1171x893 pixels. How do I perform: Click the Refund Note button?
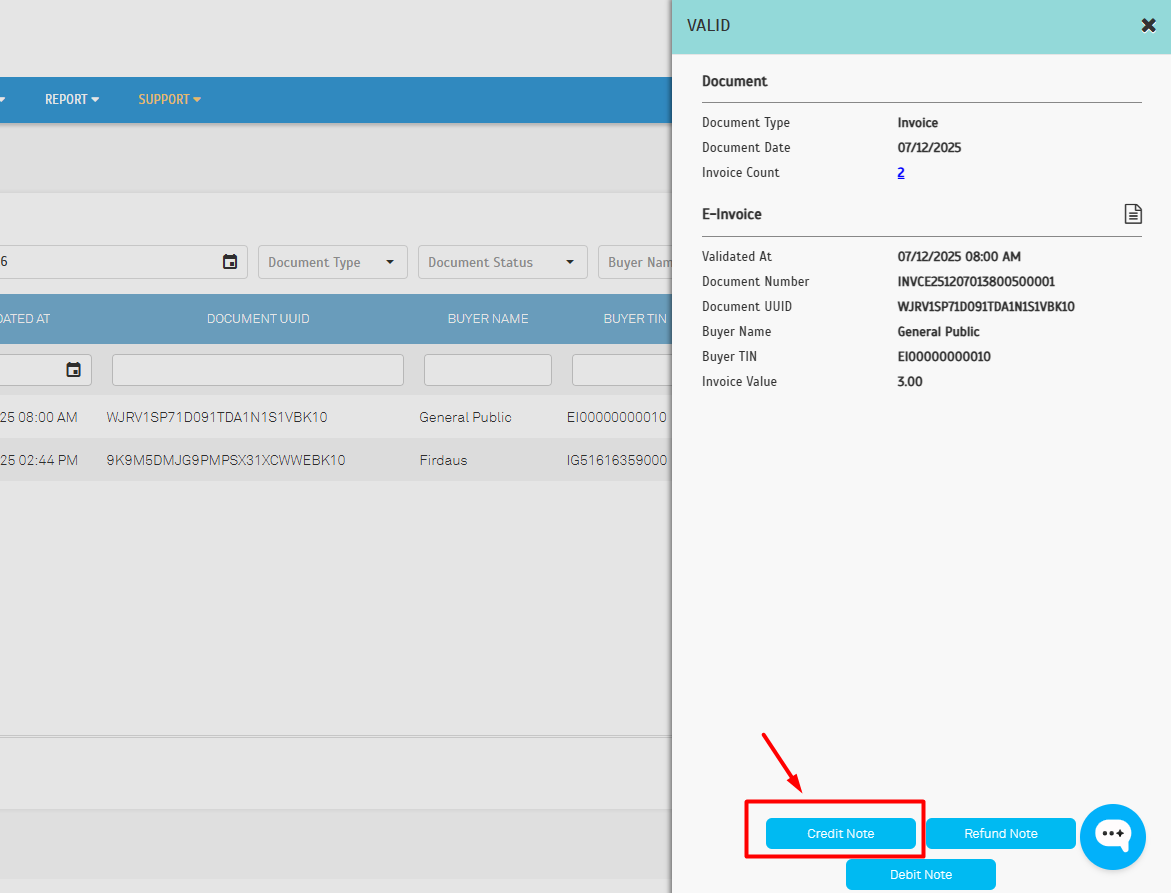[x=1000, y=833]
